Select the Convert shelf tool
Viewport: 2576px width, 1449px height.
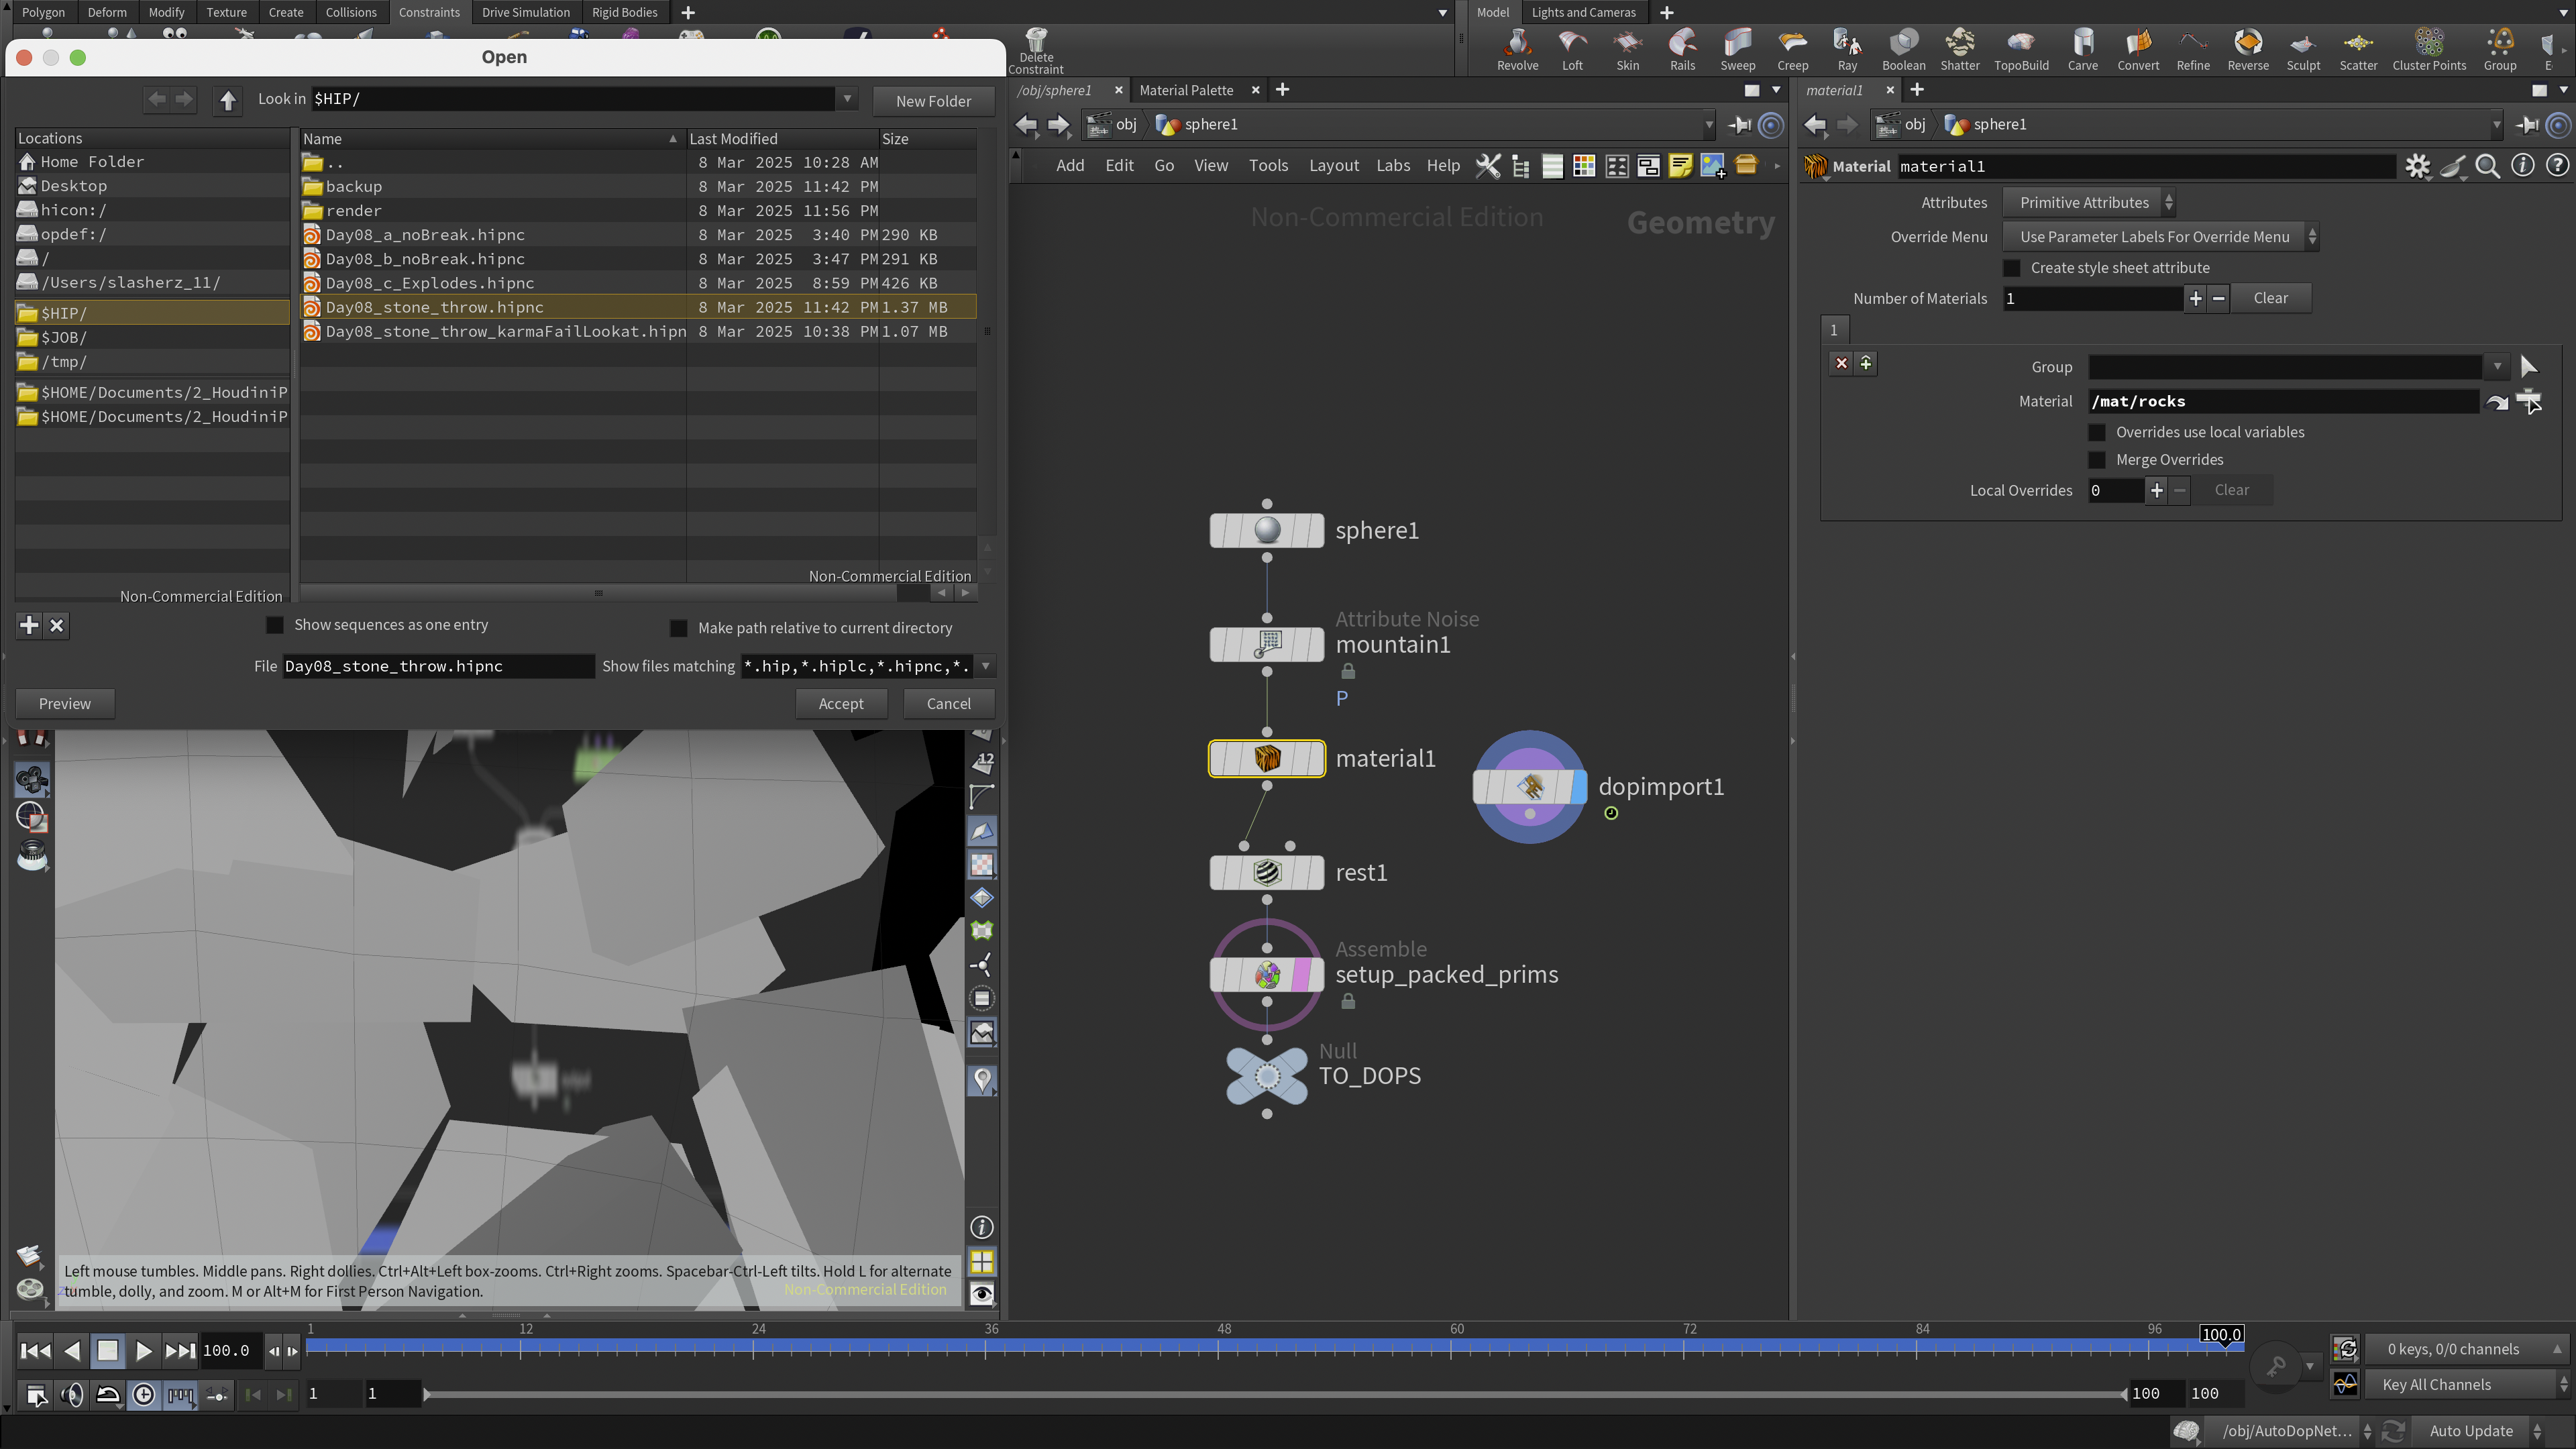click(2138, 50)
